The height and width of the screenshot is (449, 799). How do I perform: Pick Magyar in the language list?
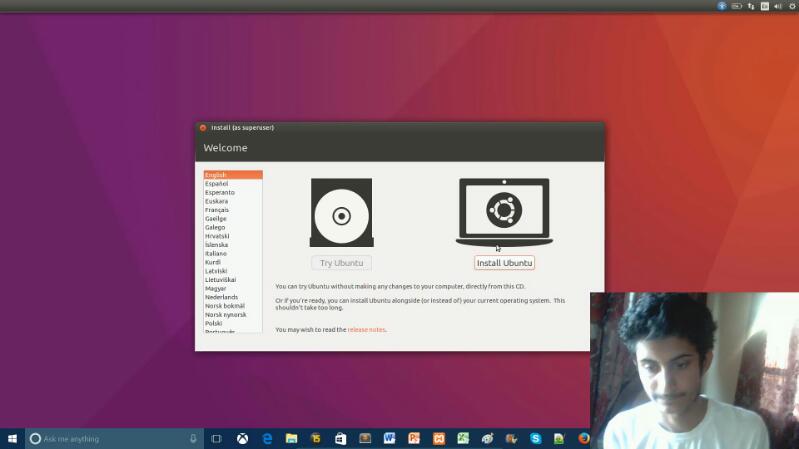pyautogui.click(x=233, y=288)
